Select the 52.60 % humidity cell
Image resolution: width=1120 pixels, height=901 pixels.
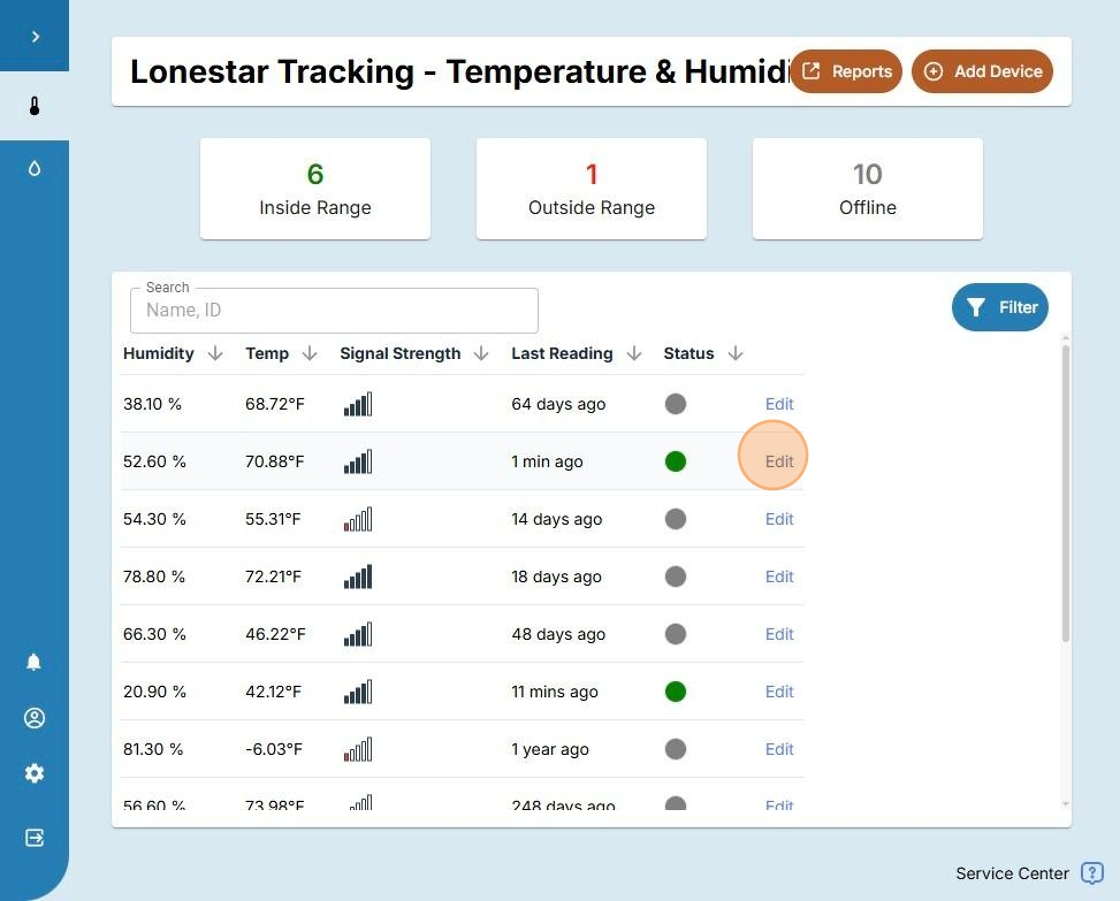[x=154, y=462]
